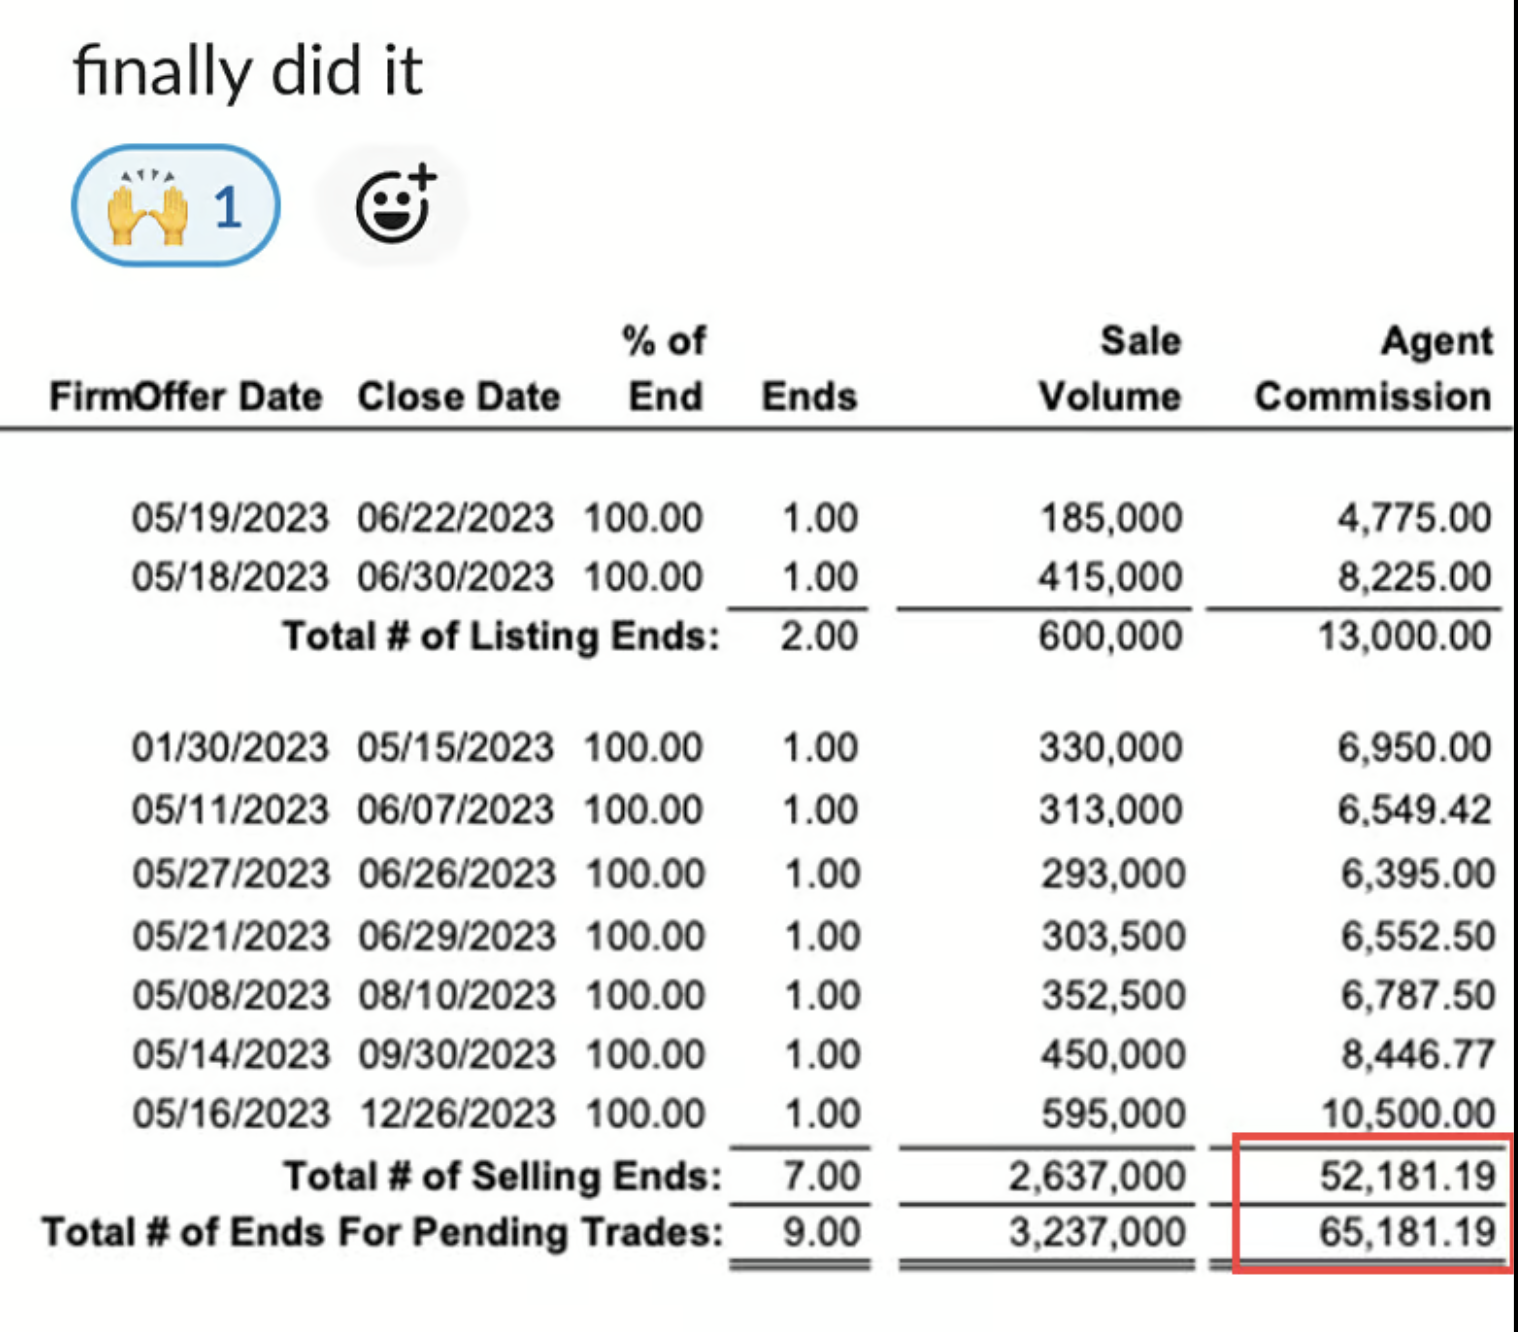Click the Ends column header
The height and width of the screenshot is (1332, 1518).
pos(809,397)
